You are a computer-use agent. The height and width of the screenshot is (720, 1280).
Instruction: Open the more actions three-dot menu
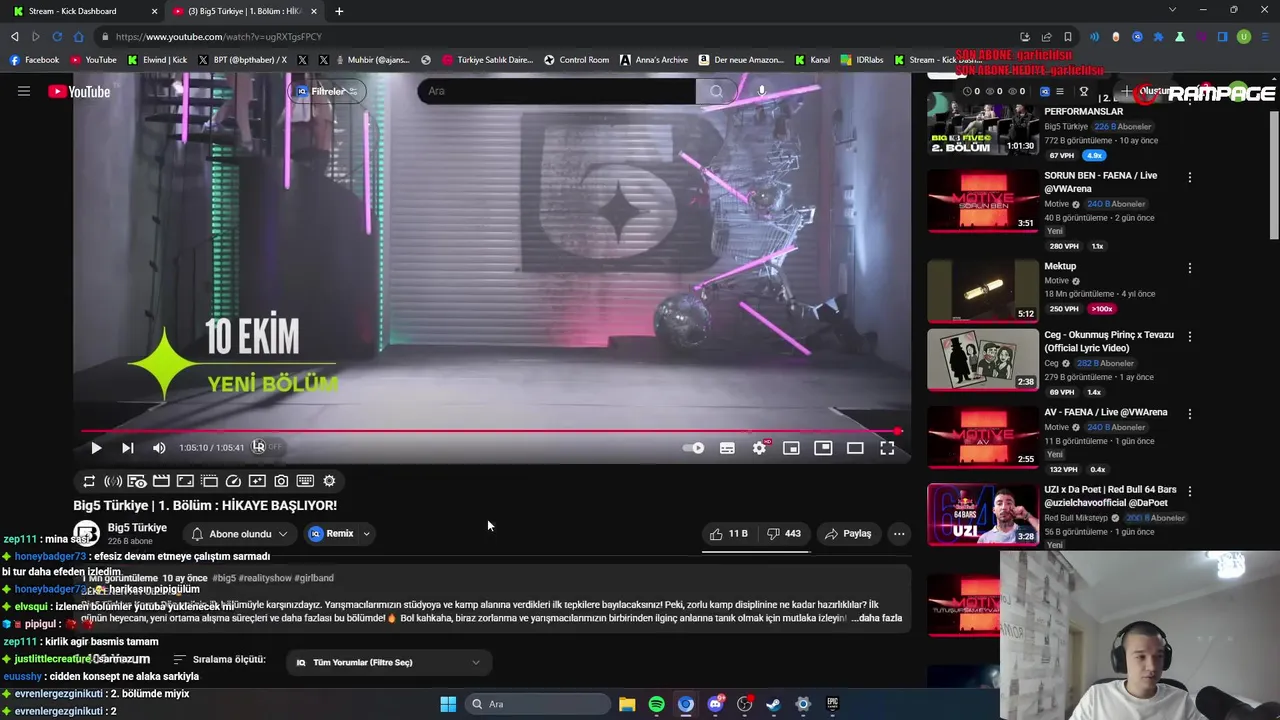pyautogui.click(x=899, y=534)
